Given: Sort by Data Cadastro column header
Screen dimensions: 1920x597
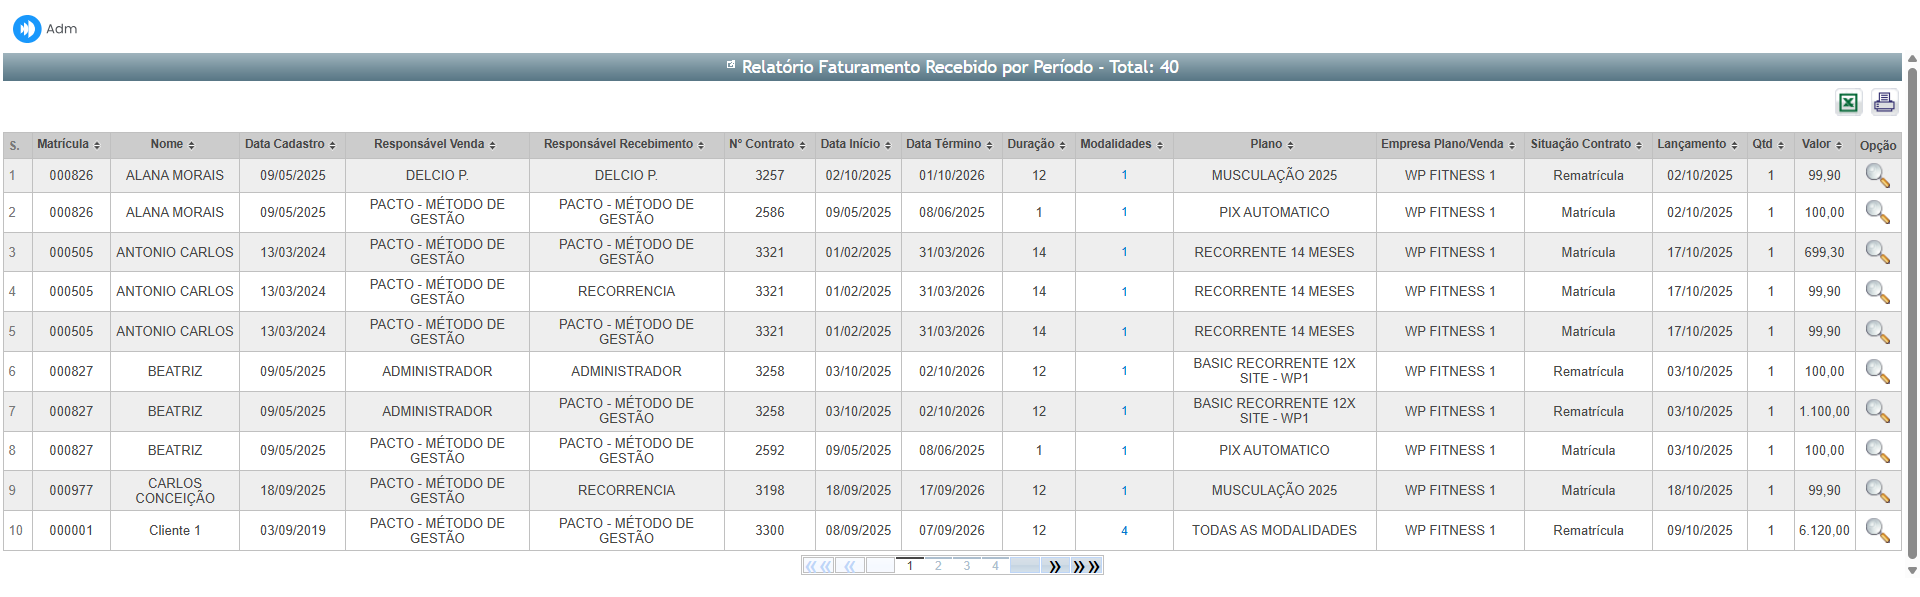Looking at the screenshot, I should (290, 145).
